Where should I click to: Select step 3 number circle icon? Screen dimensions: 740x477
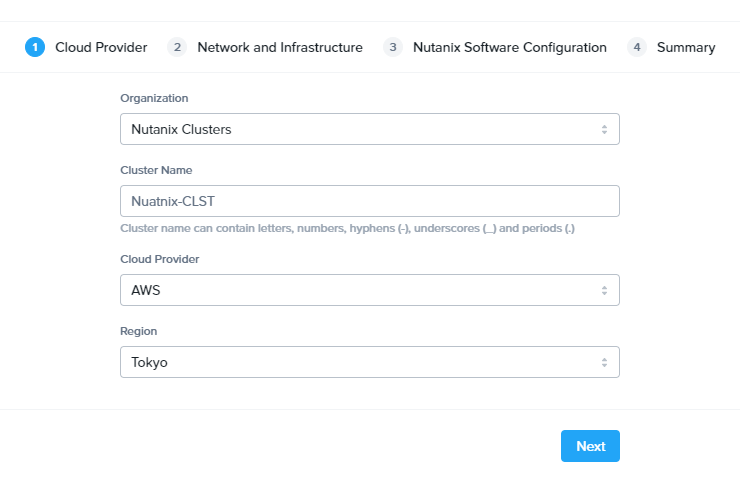393,47
